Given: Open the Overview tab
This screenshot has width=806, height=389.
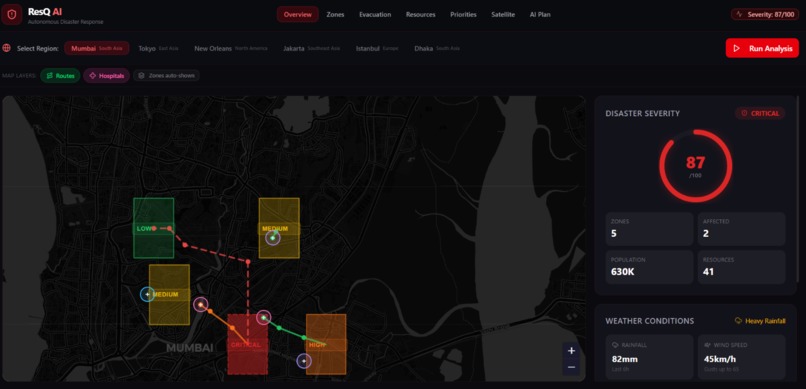Looking at the screenshot, I should (x=298, y=14).
